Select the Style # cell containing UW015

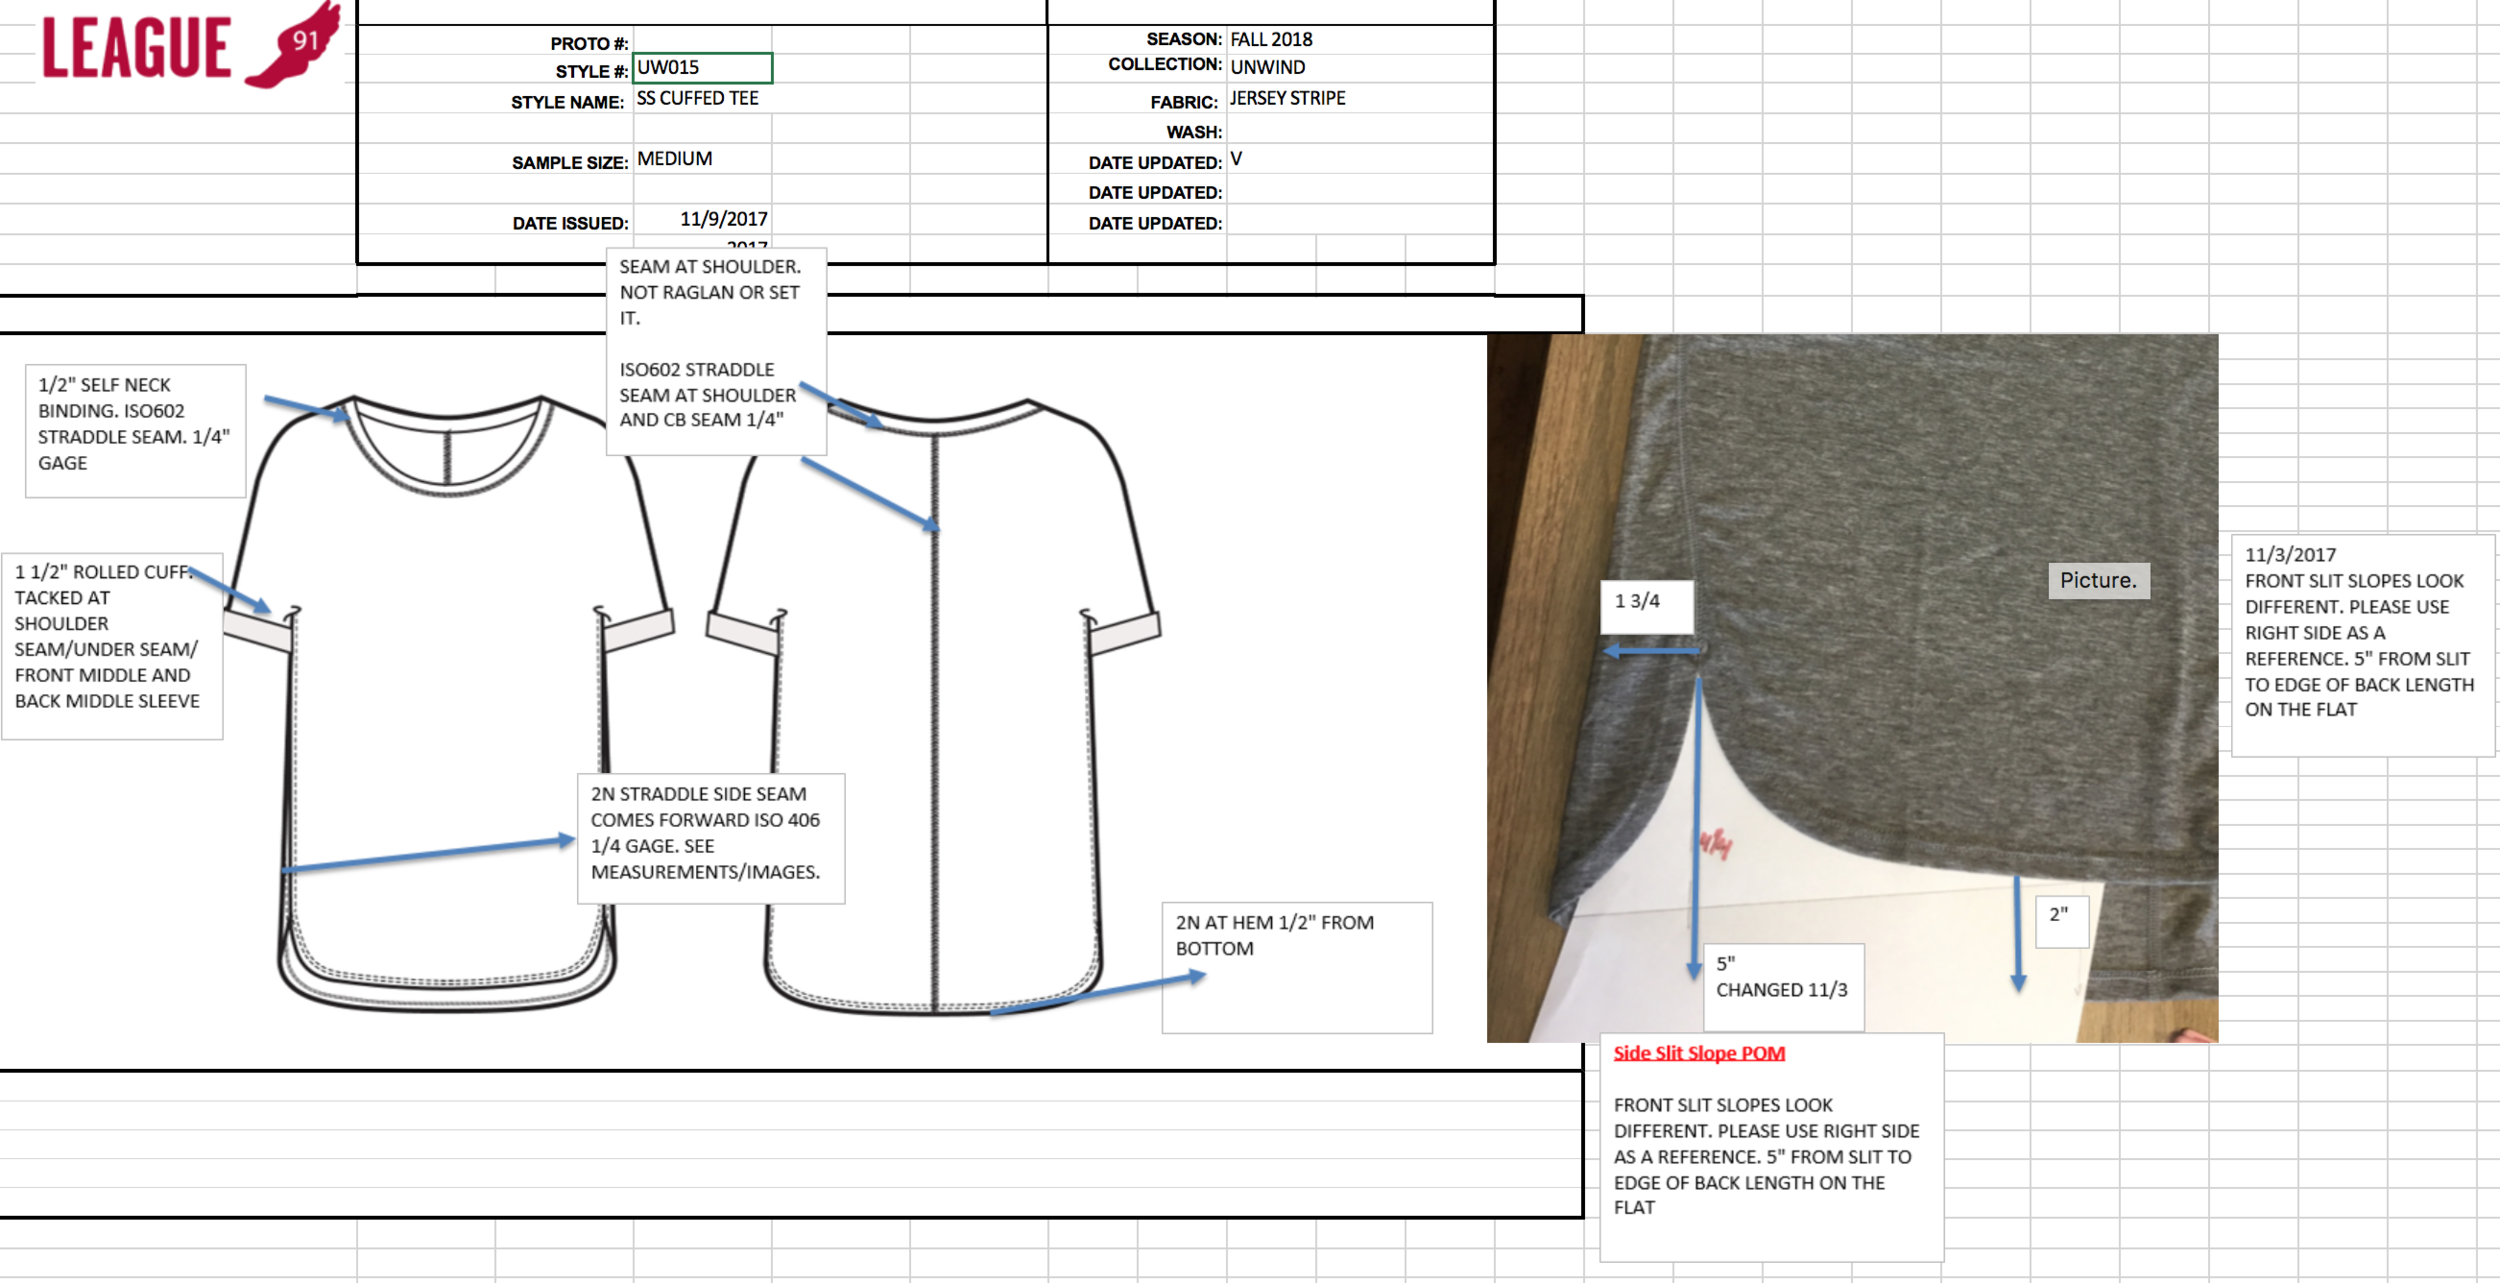point(702,68)
